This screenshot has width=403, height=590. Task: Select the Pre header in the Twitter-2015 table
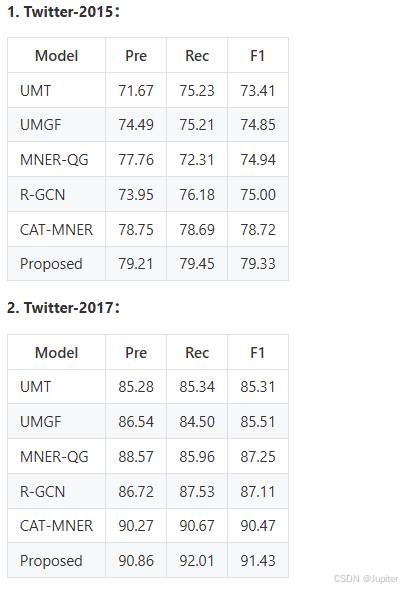(136, 56)
